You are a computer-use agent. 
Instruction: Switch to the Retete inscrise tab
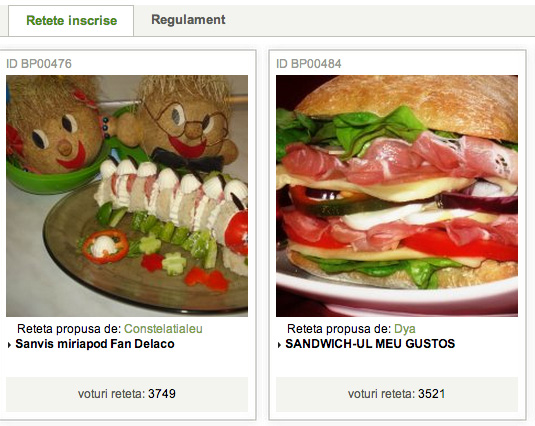(x=71, y=20)
